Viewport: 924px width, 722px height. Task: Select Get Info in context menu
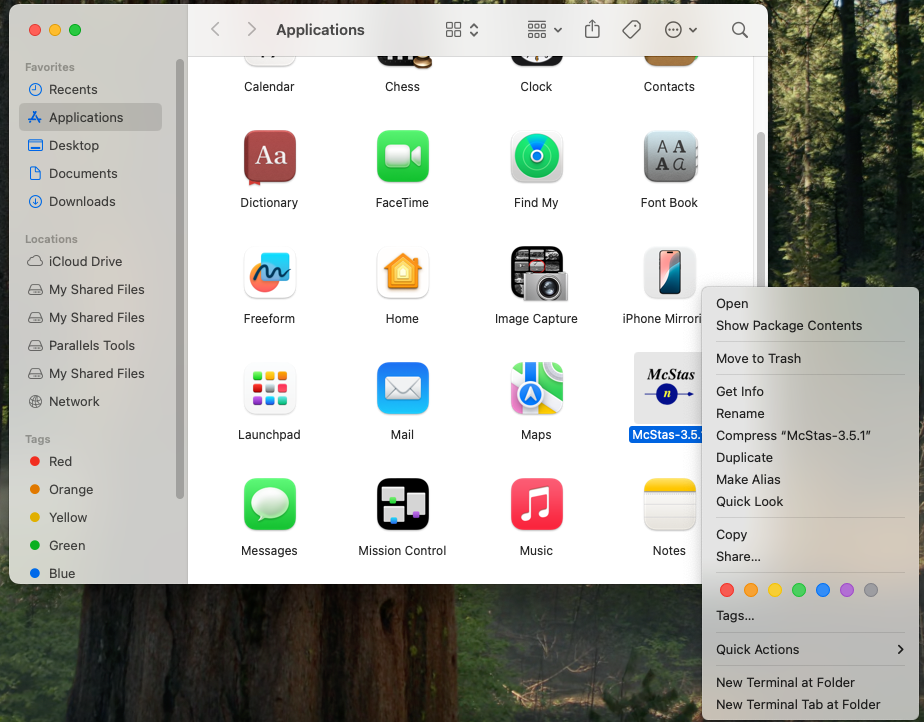pyautogui.click(x=739, y=391)
